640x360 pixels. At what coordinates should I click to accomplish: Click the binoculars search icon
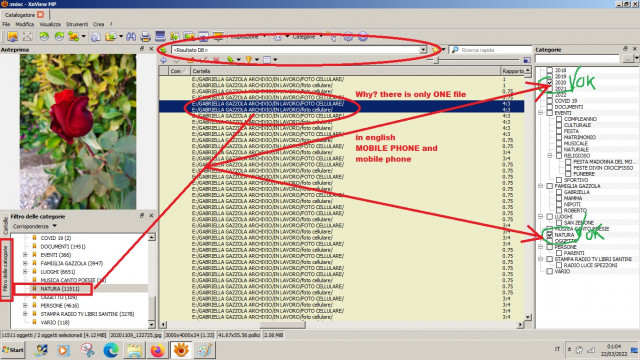(131, 37)
